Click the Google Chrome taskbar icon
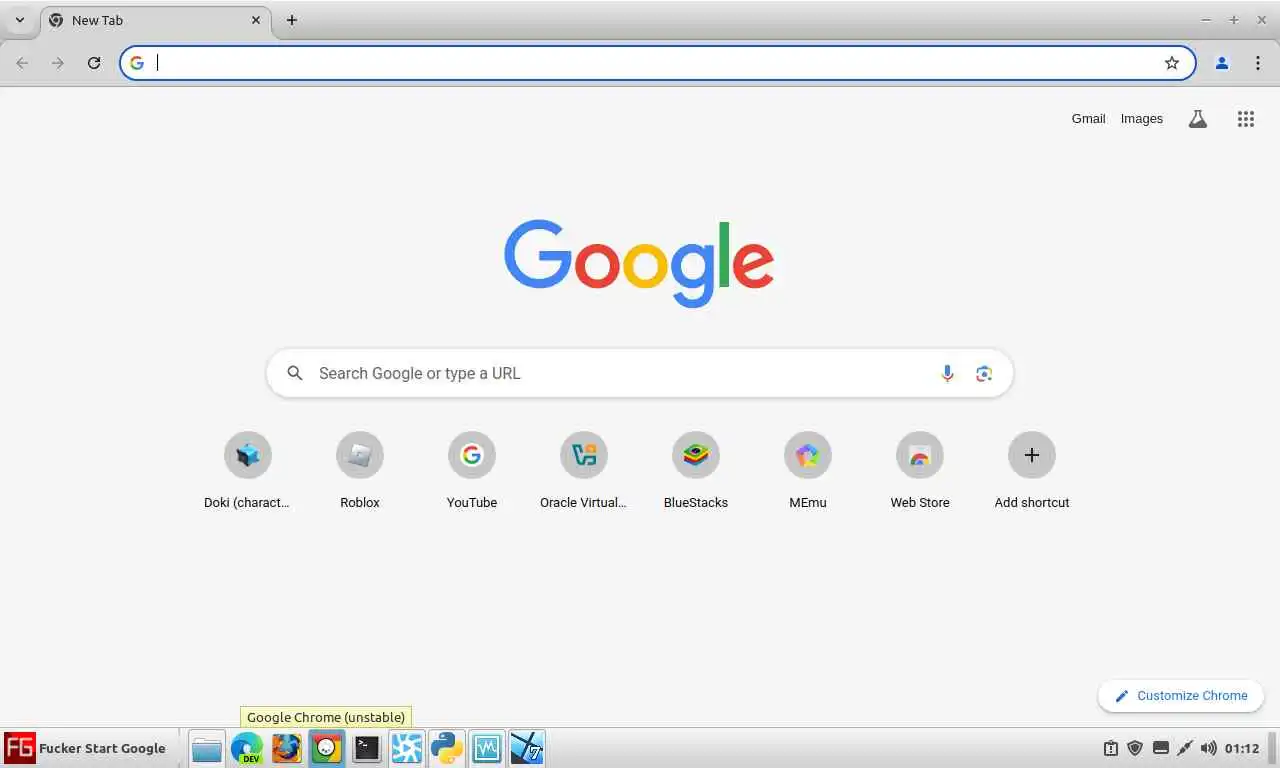The height and width of the screenshot is (768, 1280). (327, 748)
